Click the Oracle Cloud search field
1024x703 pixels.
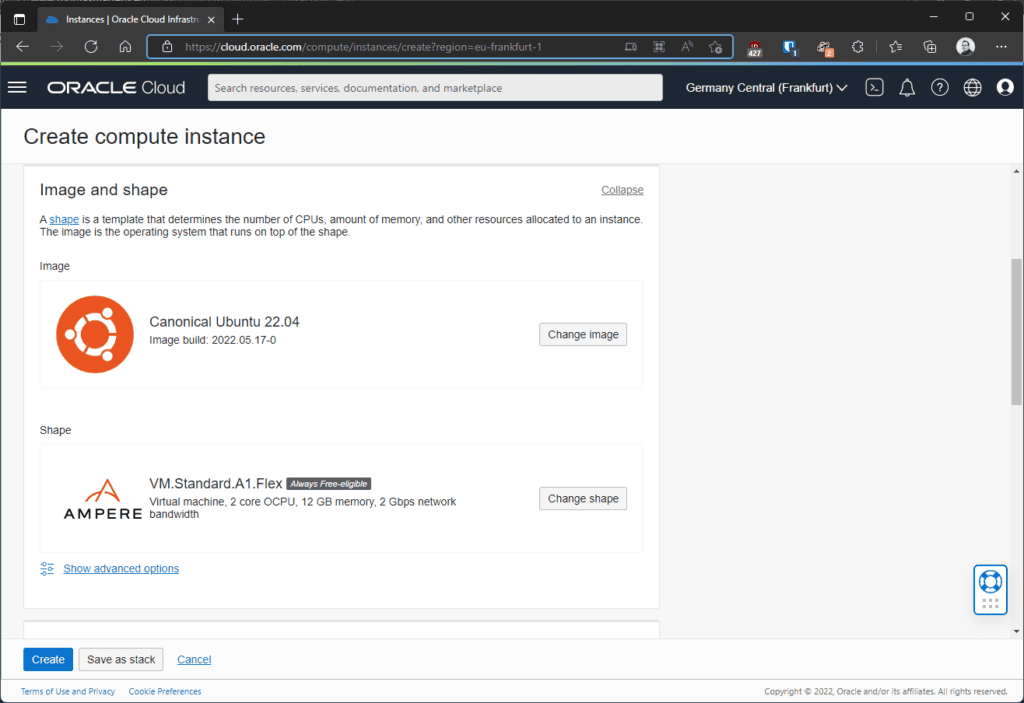click(435, 88)
